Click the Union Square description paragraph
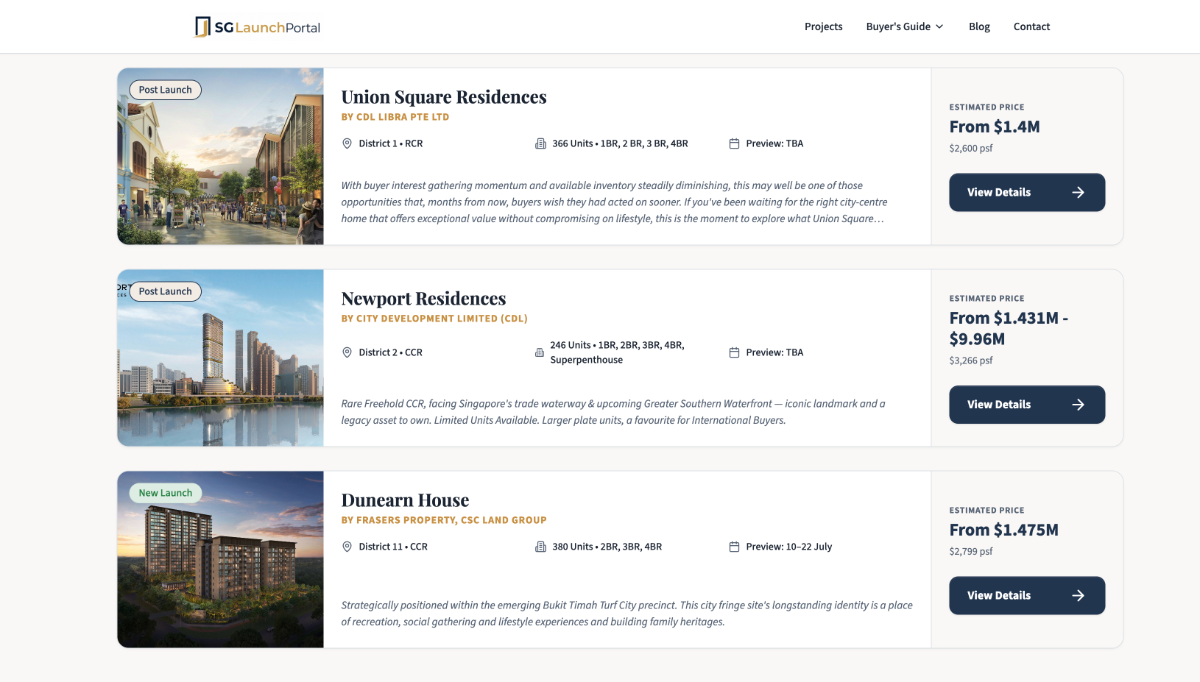The image size is (1200, 682). (x=615, y=202)
